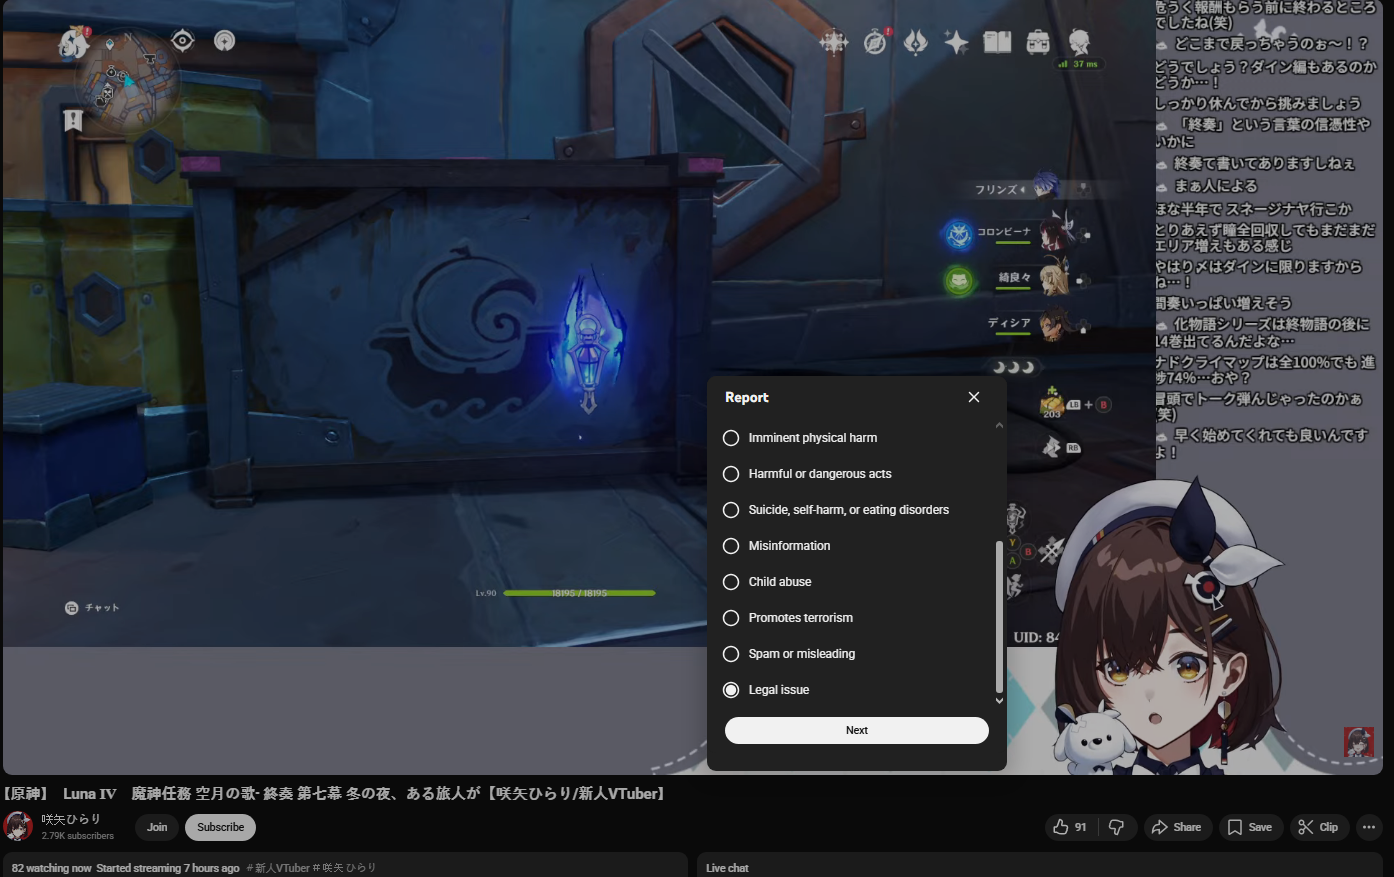Open the #咲矢ひらり hashtag link
This screenshot has width=1394, height=877.
tap(345, 868)
